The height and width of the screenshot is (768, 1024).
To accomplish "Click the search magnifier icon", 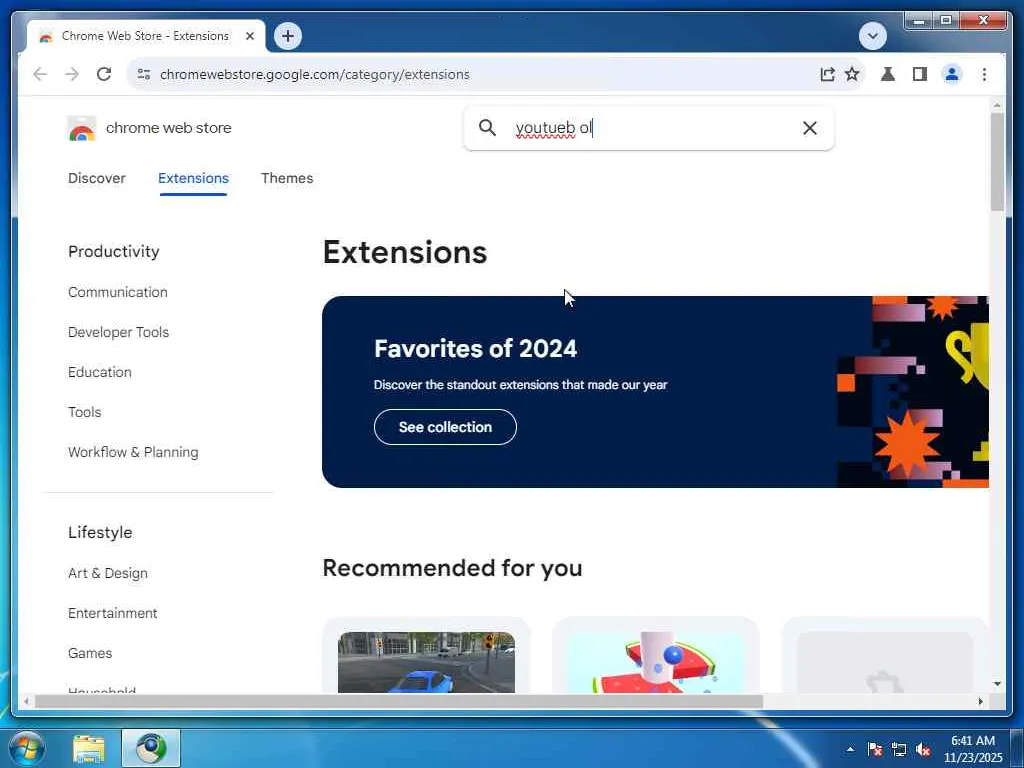I will (487, 127).
